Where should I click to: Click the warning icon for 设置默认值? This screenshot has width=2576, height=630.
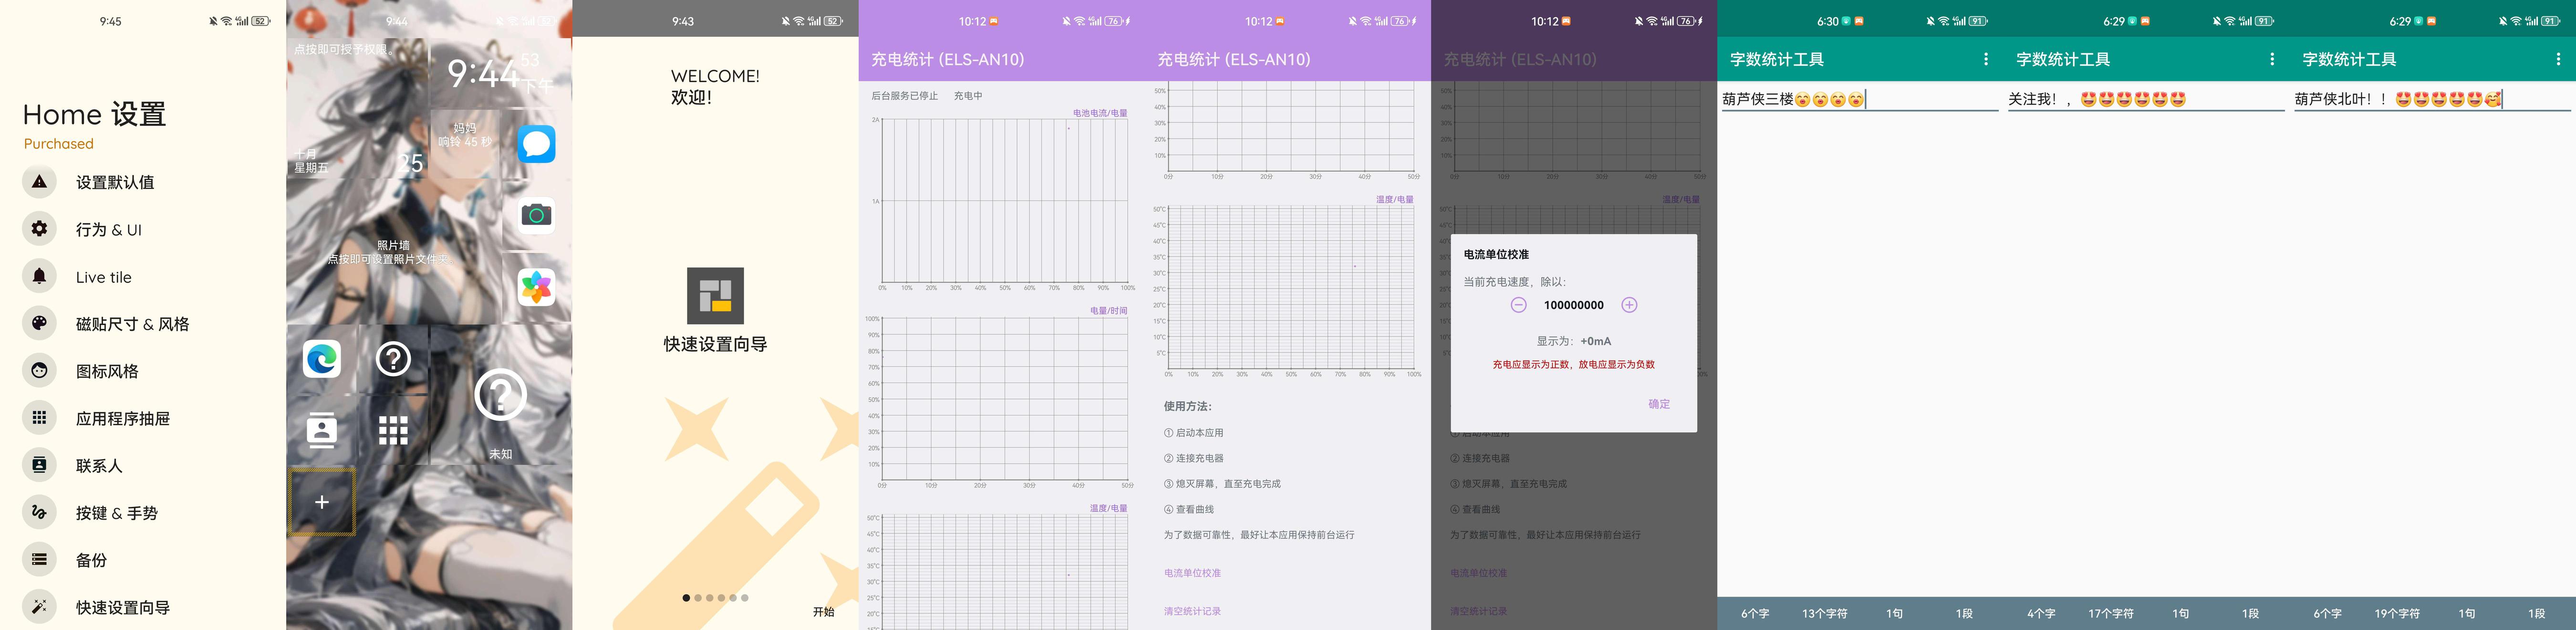click(x=39, y=182)
